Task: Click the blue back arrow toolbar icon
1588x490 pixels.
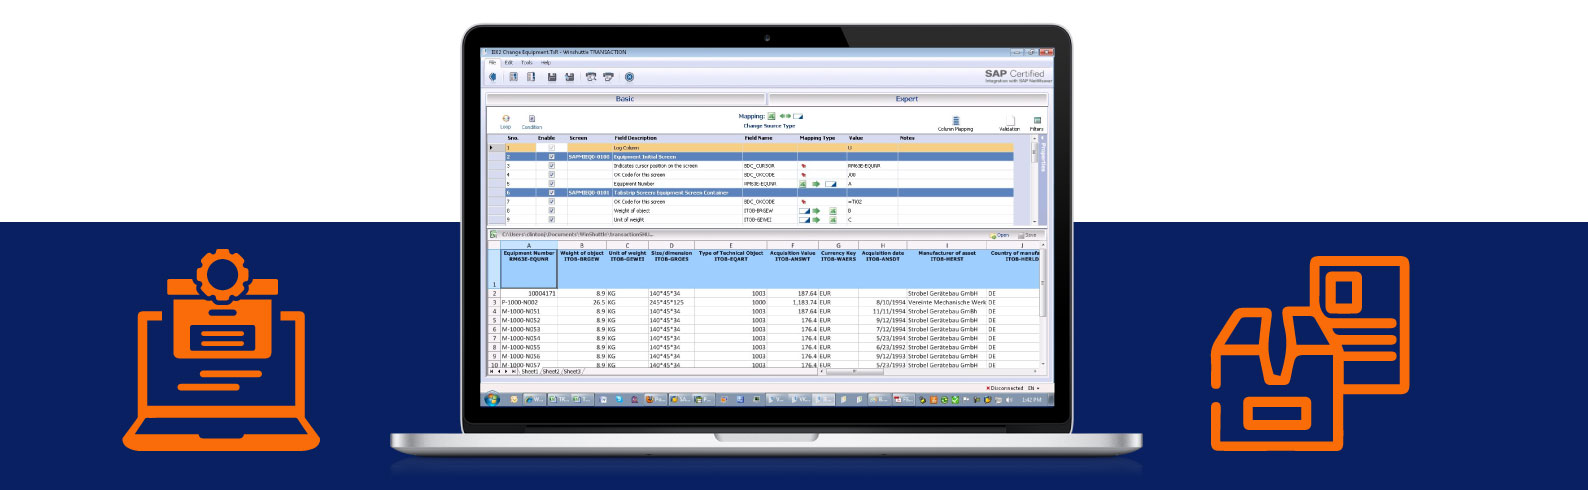Action: 493,77
